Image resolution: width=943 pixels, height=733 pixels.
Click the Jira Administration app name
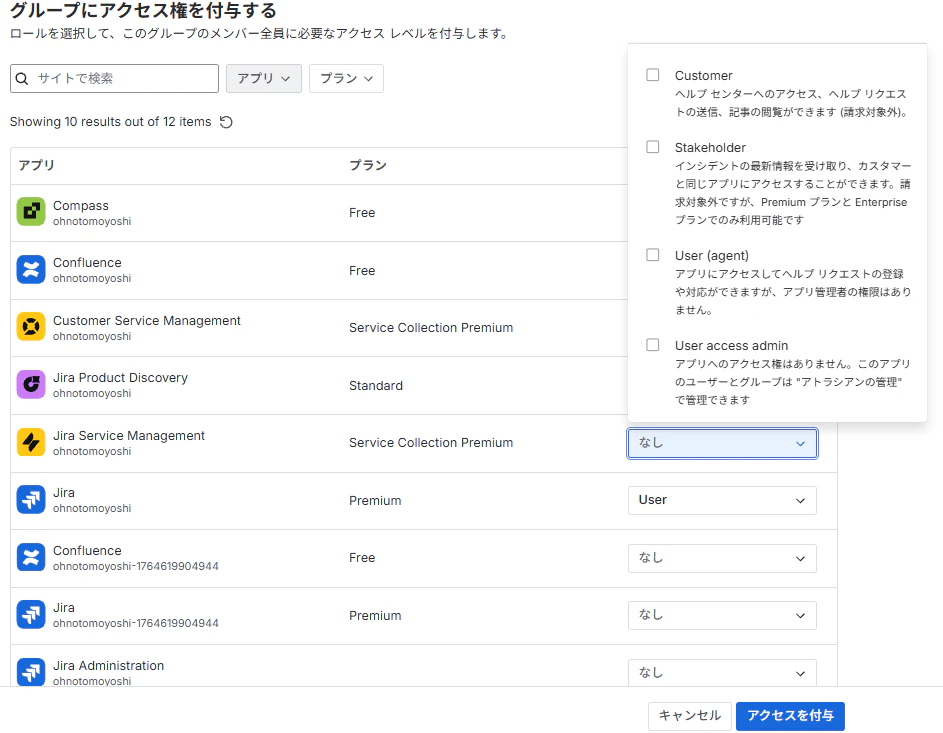(x=108, y=666)
